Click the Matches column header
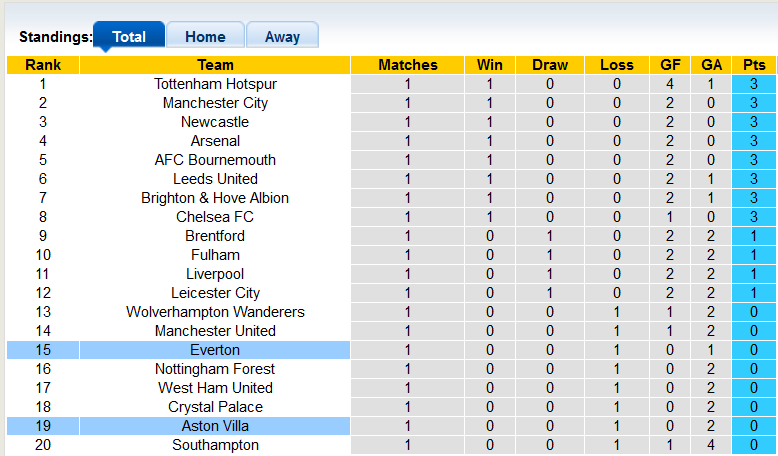Image resolution: width=778 pixels, height=456 pixels. point(408,65)
